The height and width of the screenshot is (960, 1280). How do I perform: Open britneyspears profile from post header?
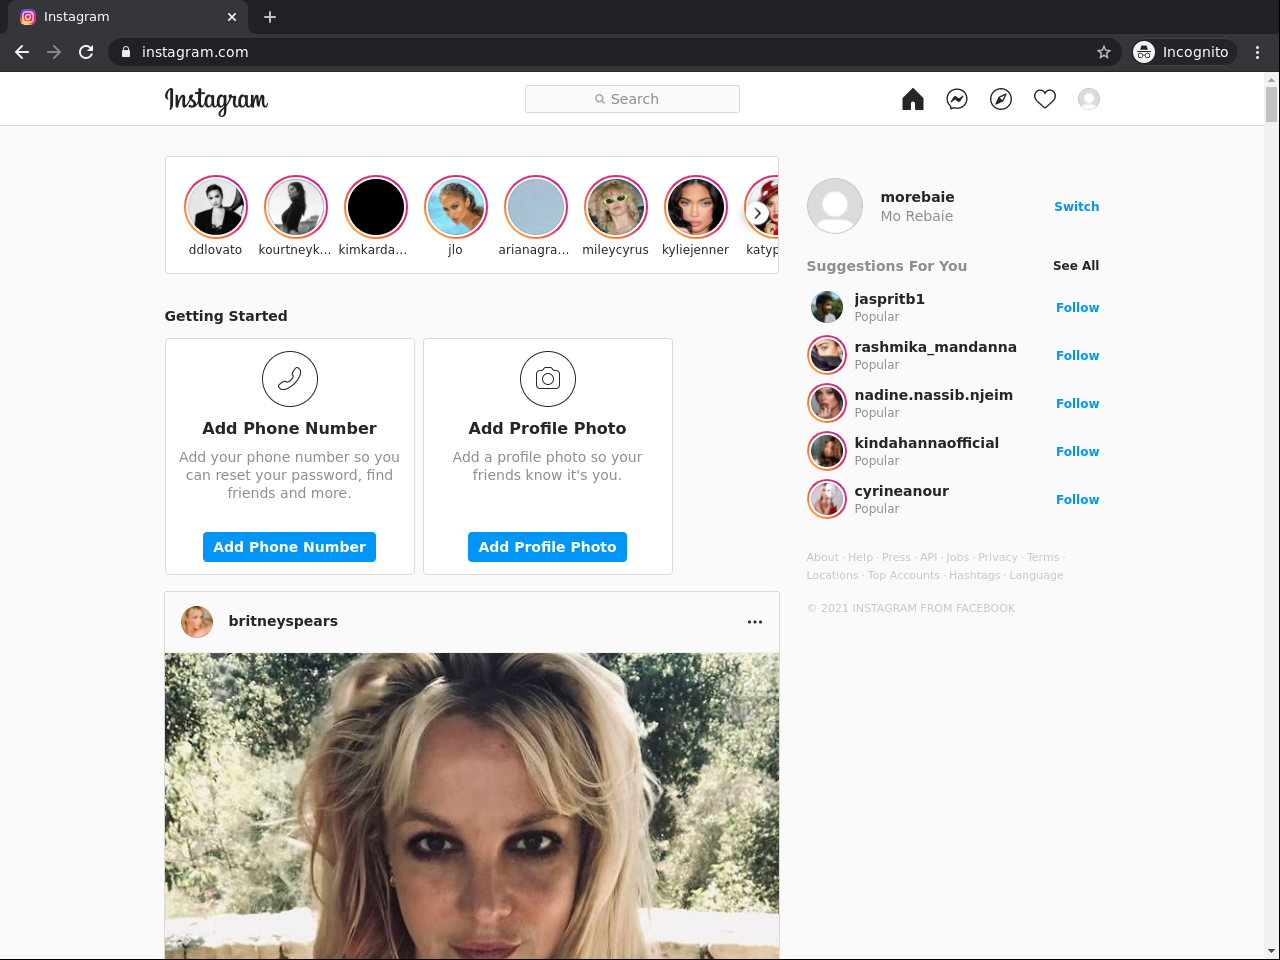[x=283, y=621]
